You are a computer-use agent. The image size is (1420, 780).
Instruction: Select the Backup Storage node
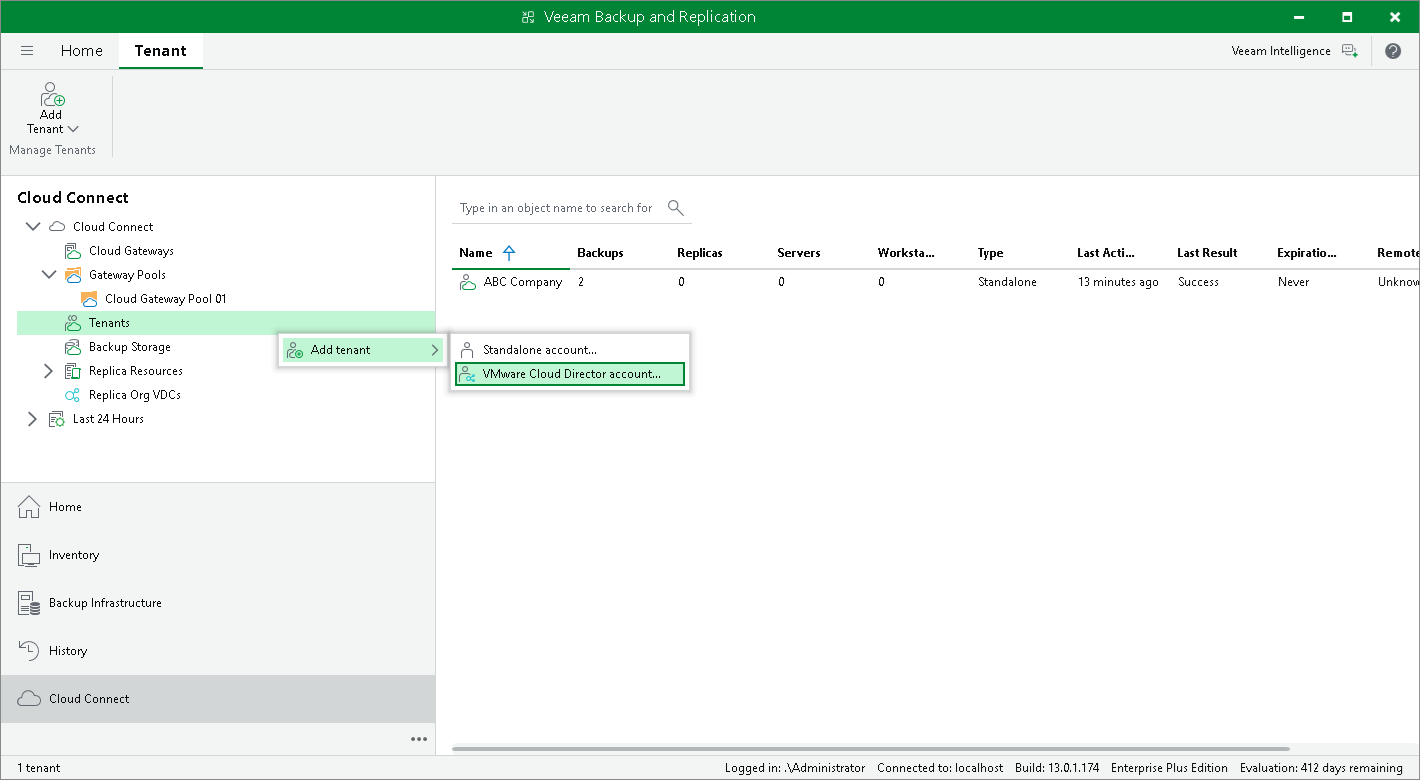[128, 346]
